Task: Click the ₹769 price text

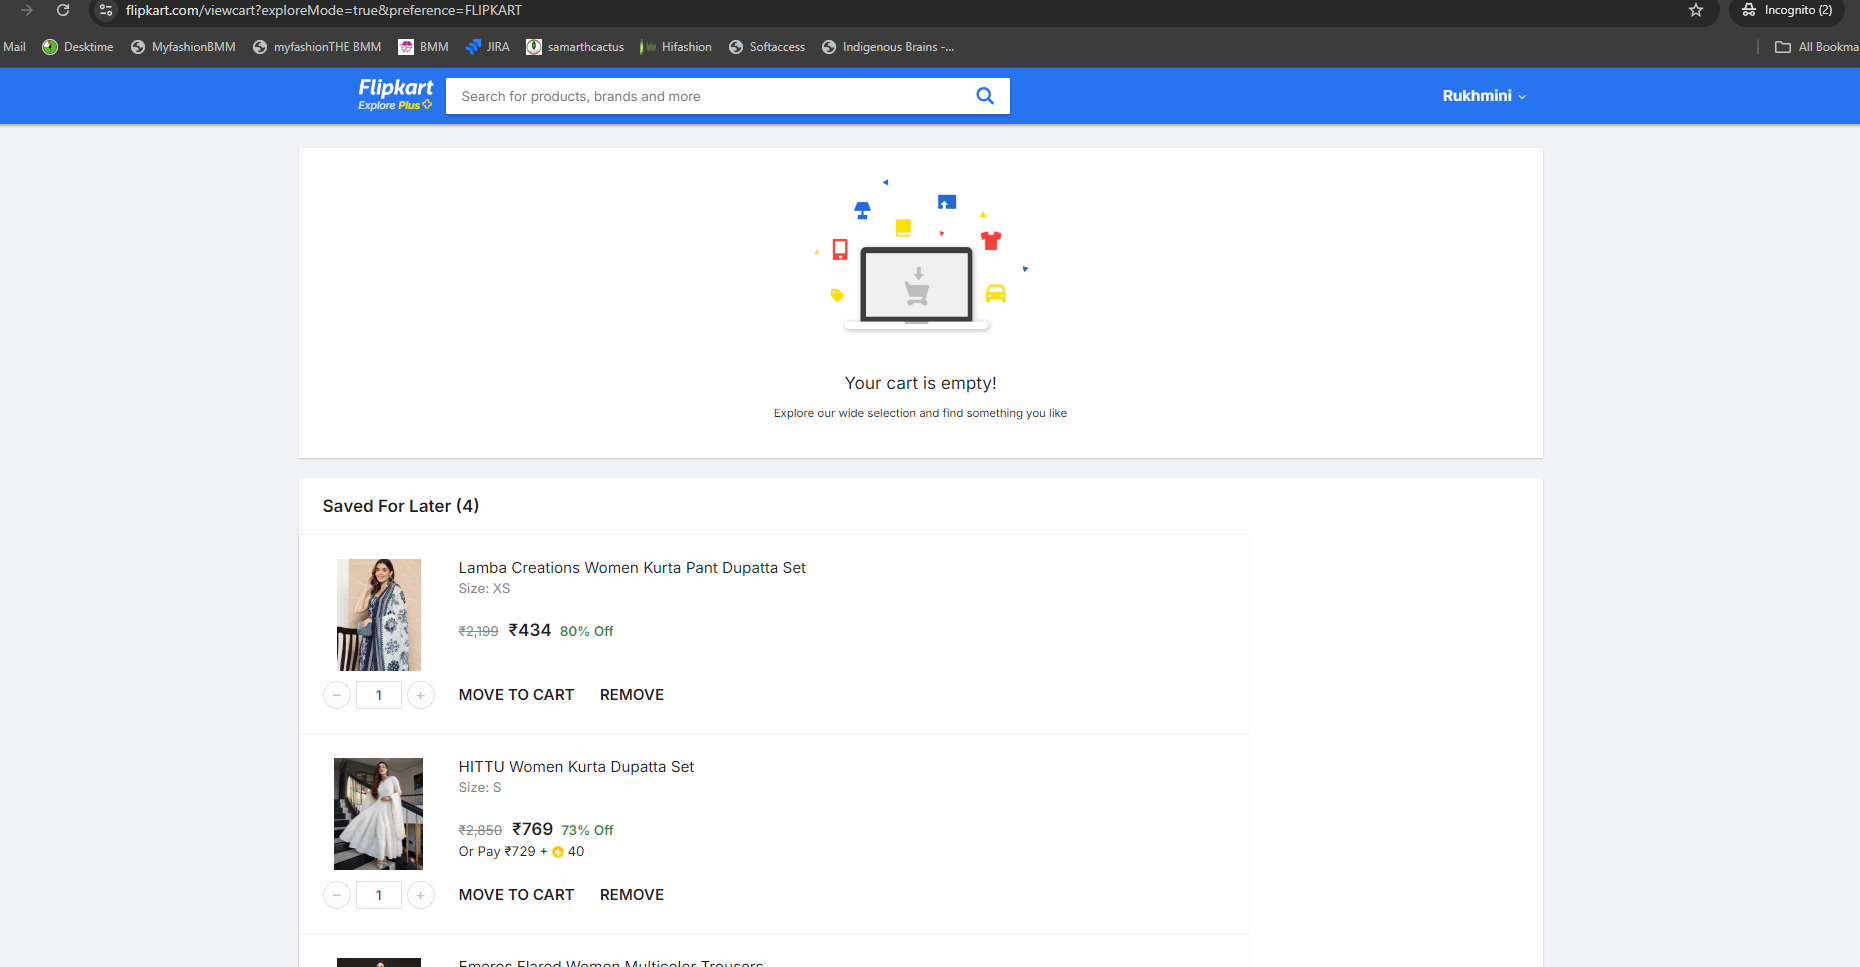Action: 532,829
